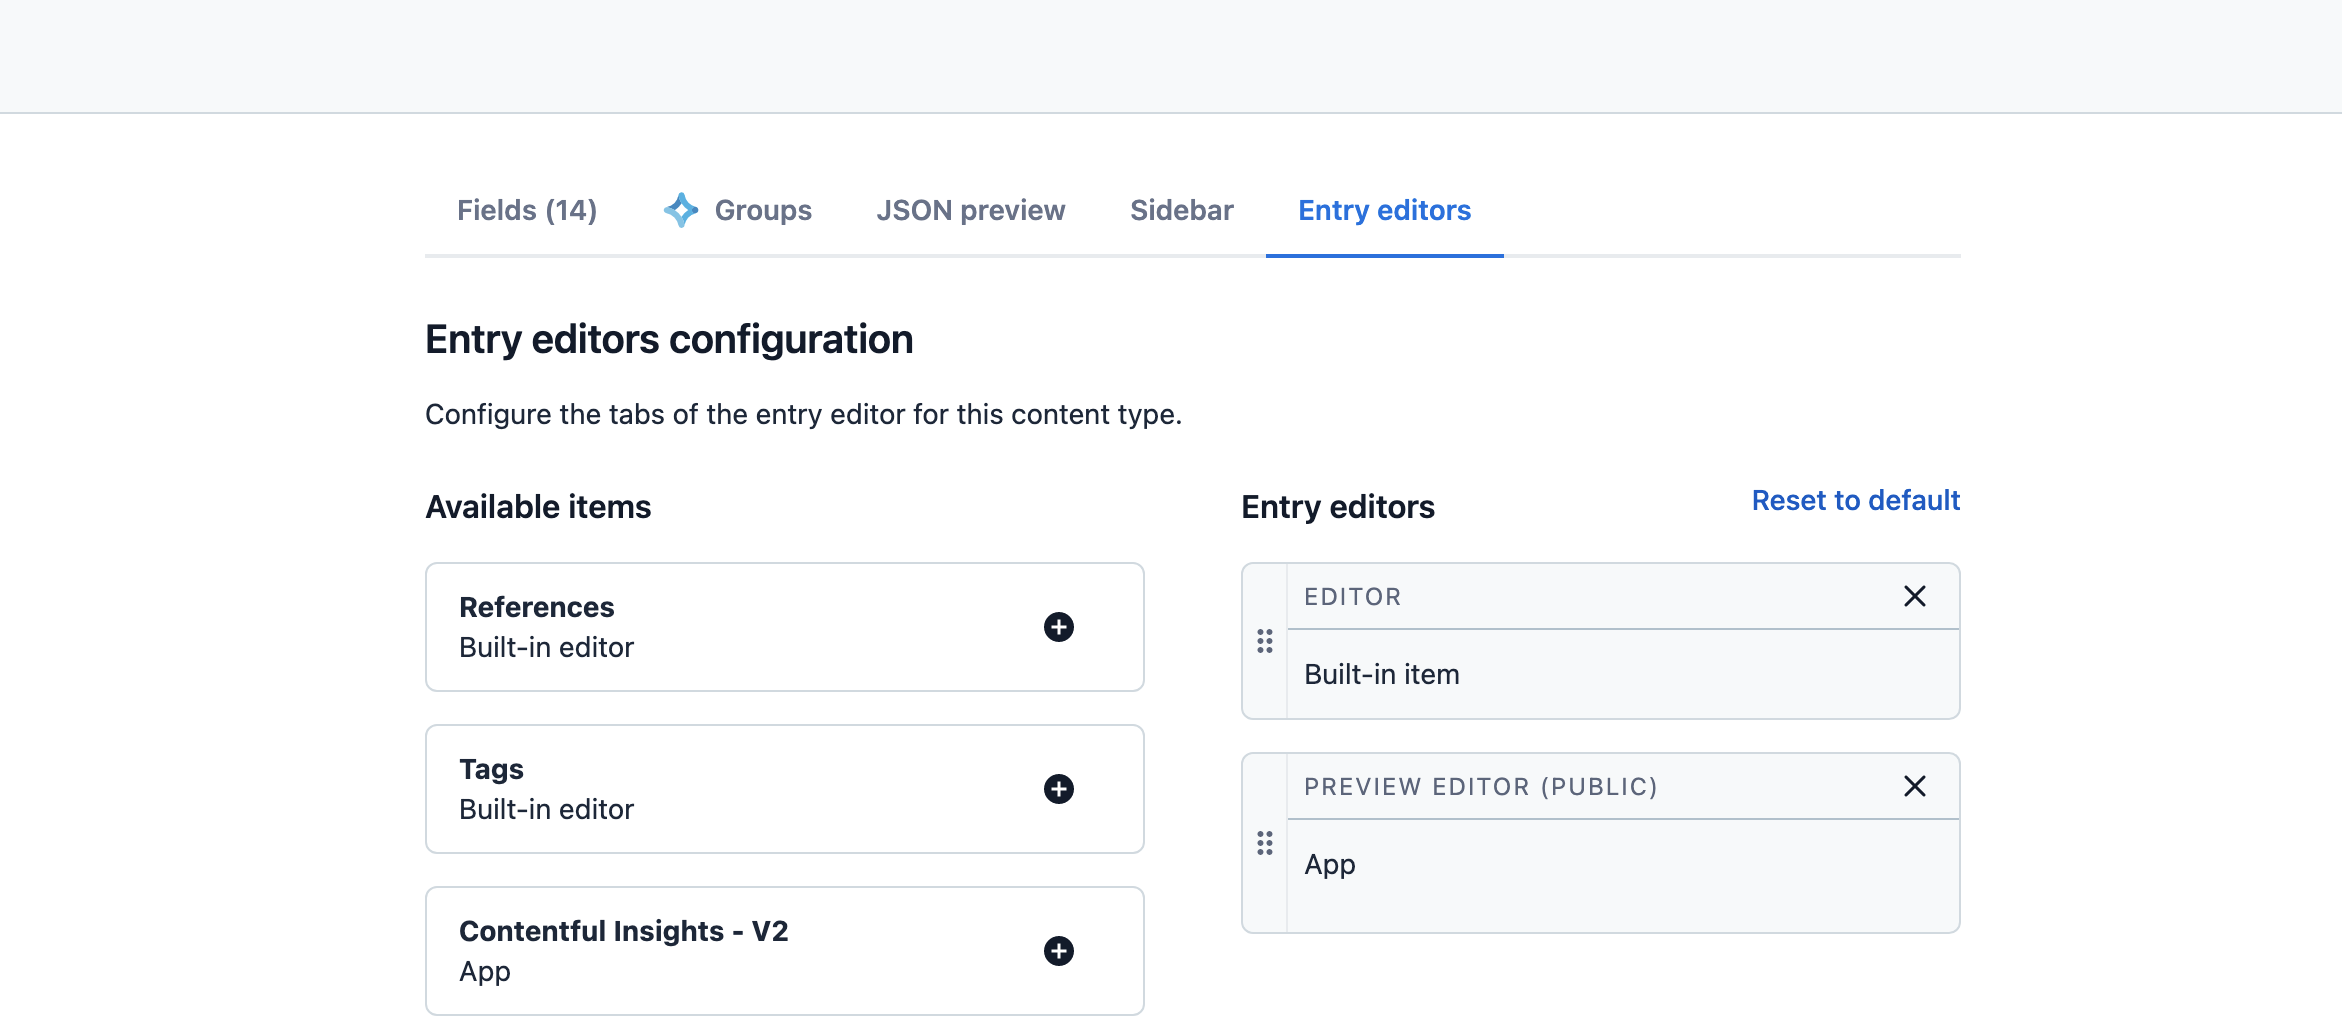The width and height of the screenshot is (2342, 1032).
Task: Open the JSON preview tab
Action: [x=970, y=210]
